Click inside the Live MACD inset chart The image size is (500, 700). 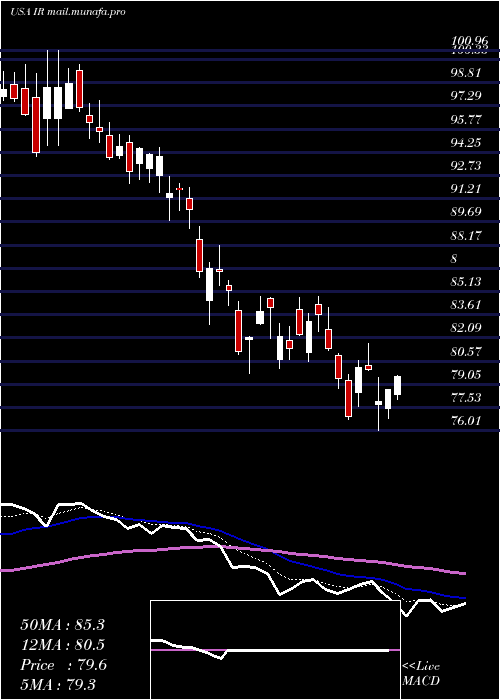[275, 650]
